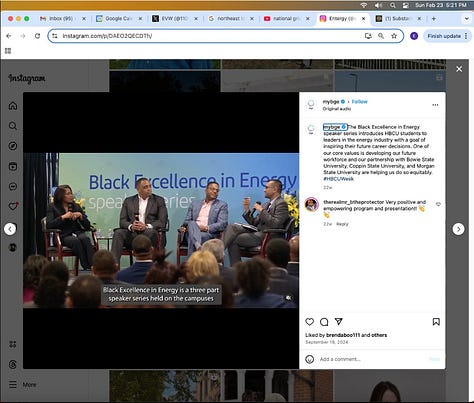
Task: Go back with the browser back arrow
Action: [9, 36]
